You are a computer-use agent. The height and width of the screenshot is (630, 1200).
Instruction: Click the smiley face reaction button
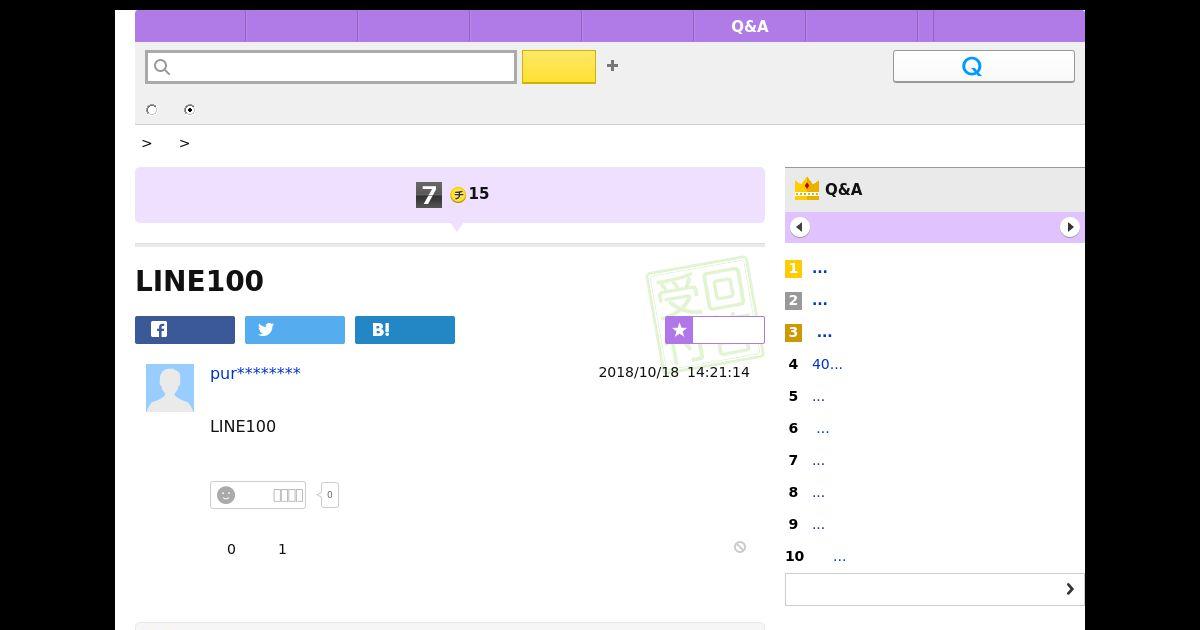[258, 495]
